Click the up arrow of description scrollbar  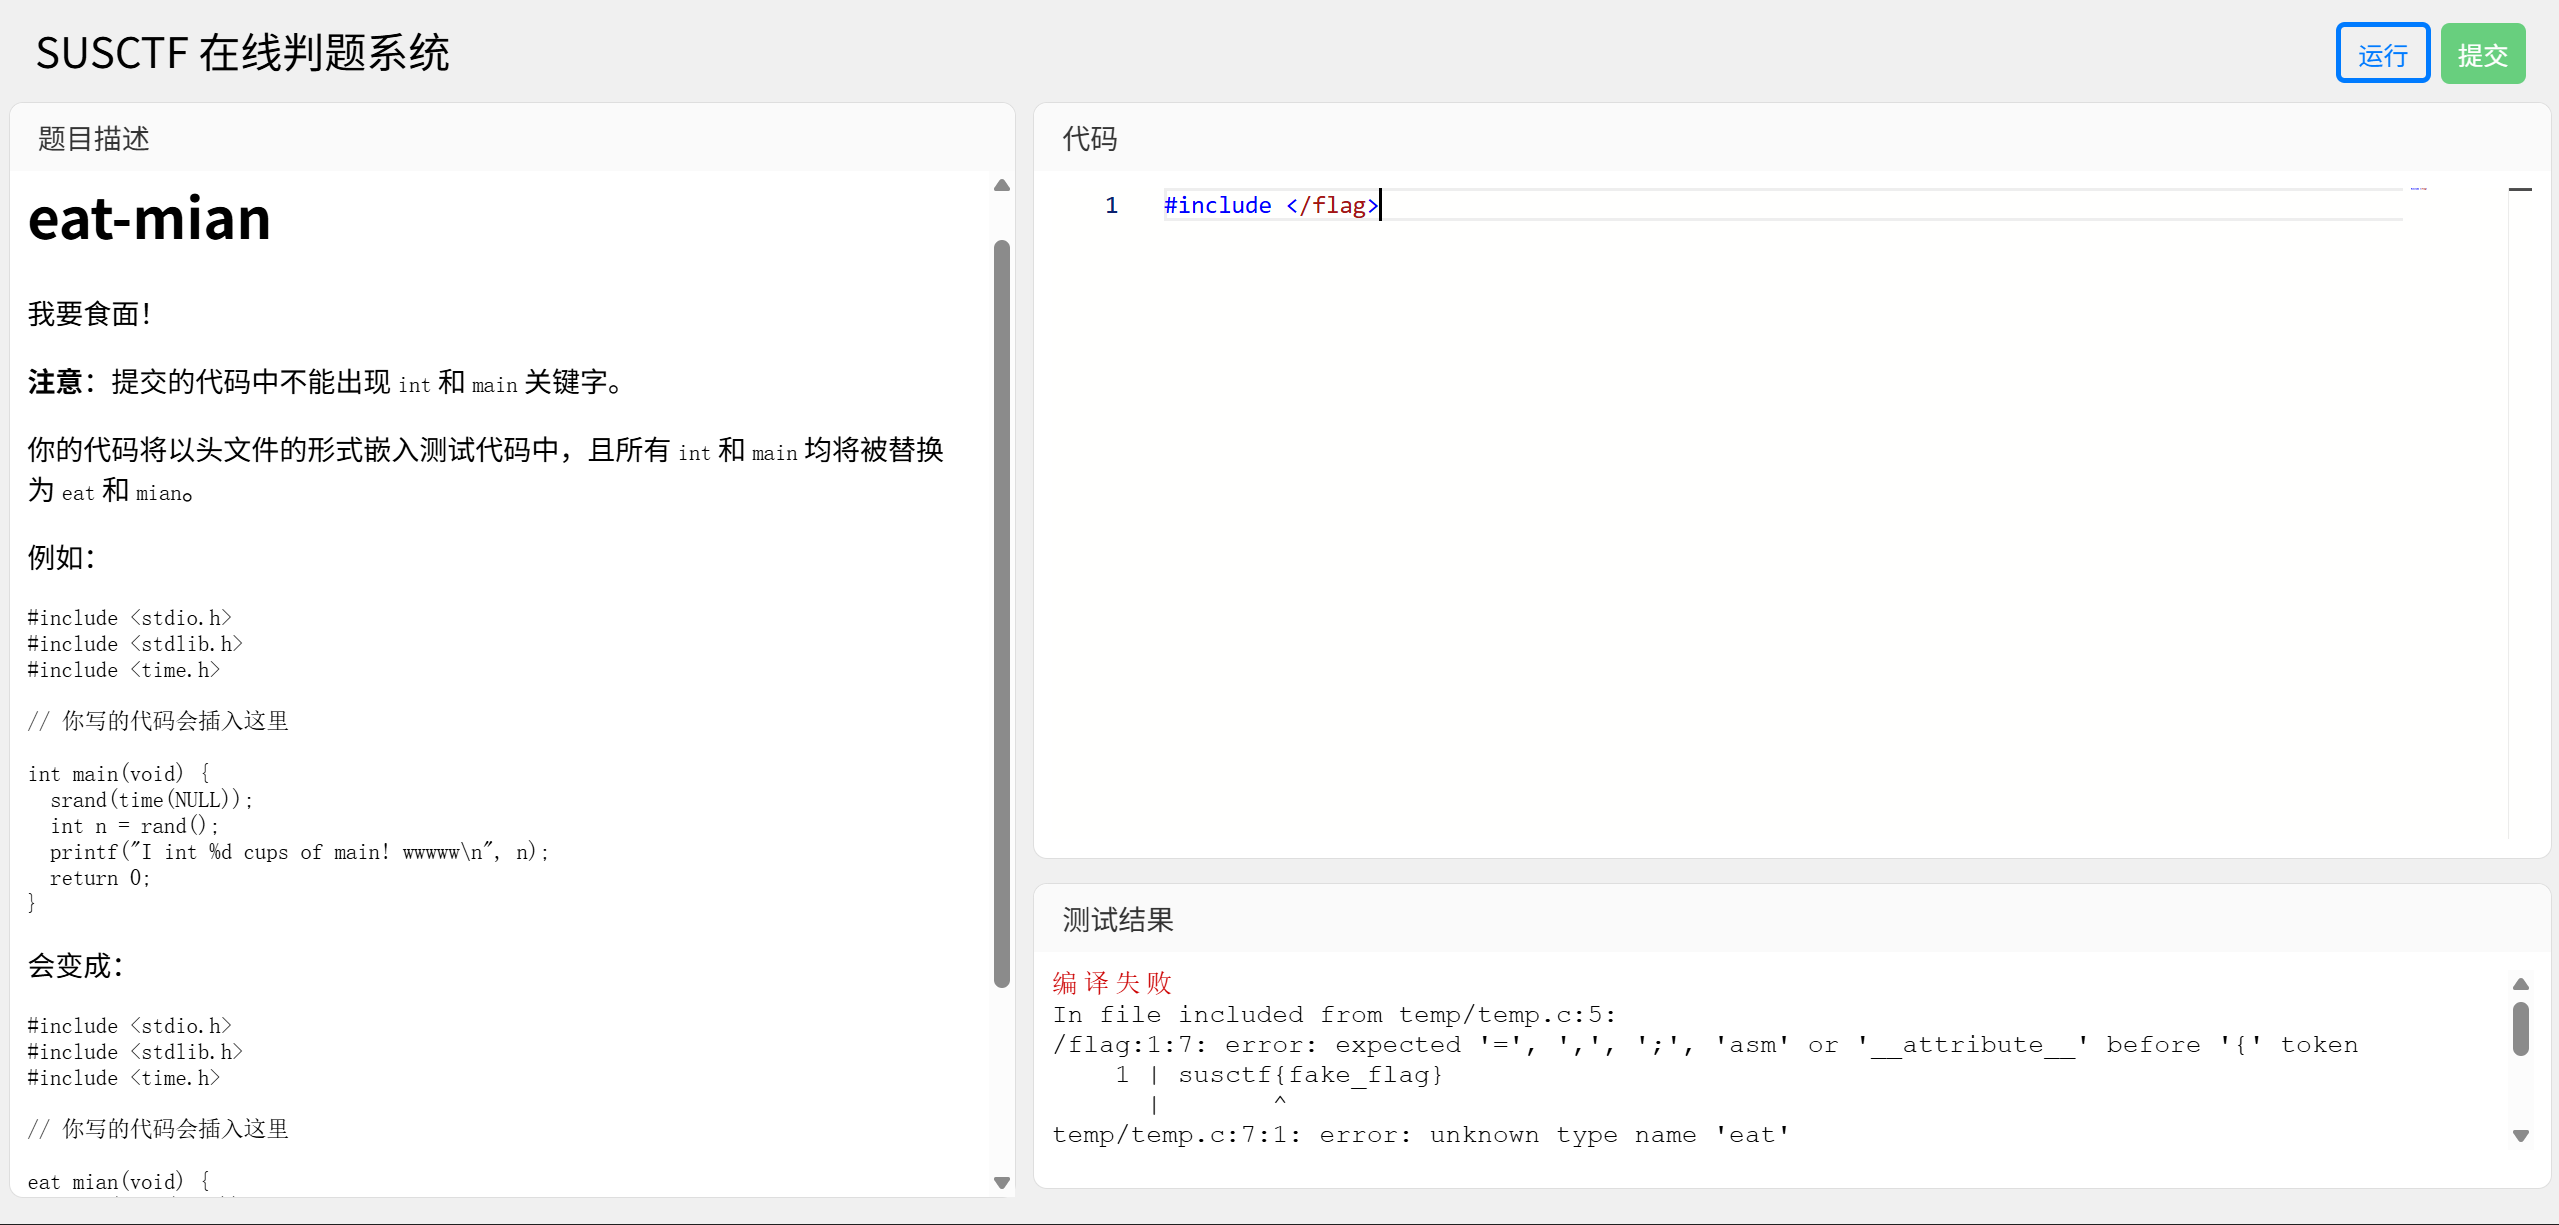[1001, 186]
